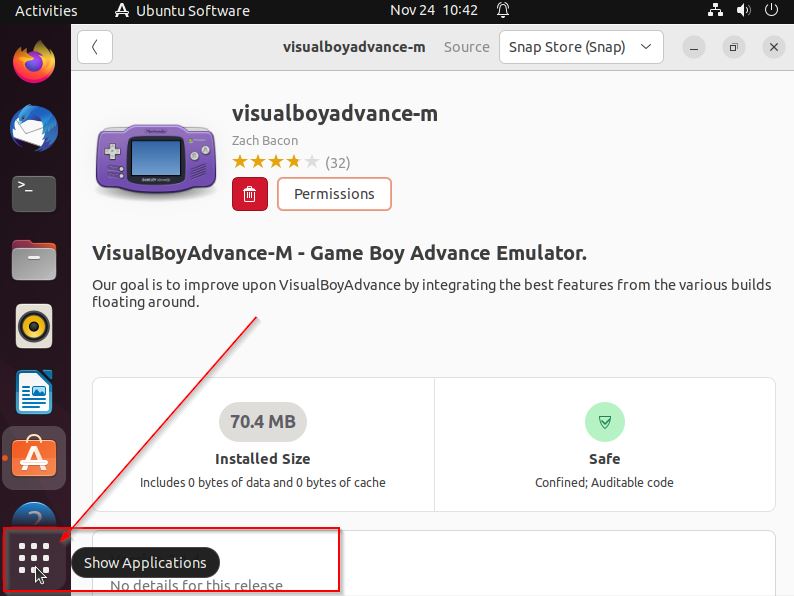Click the Game Boy Advance app thumbnail

(x=156, y=158)
